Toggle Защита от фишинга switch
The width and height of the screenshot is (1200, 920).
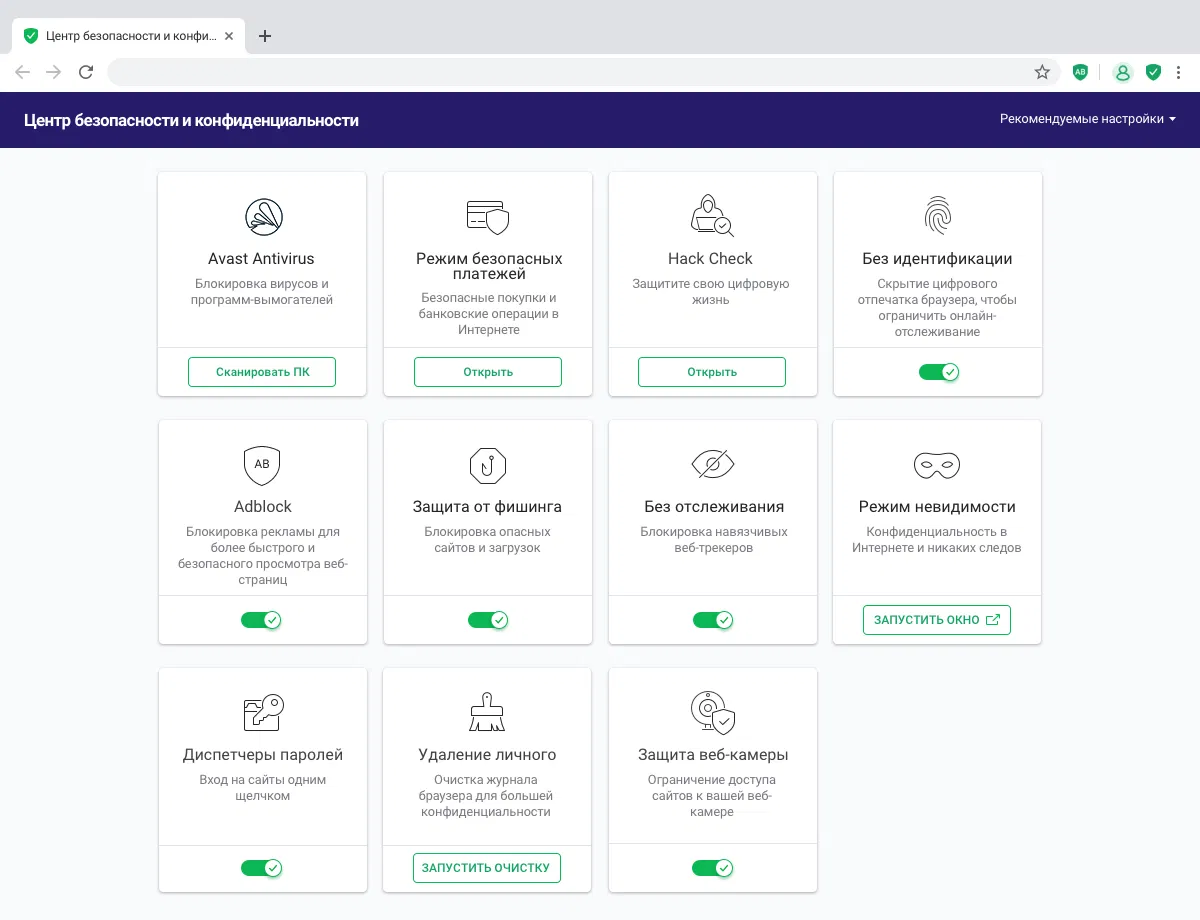click(x=488, y=620)
